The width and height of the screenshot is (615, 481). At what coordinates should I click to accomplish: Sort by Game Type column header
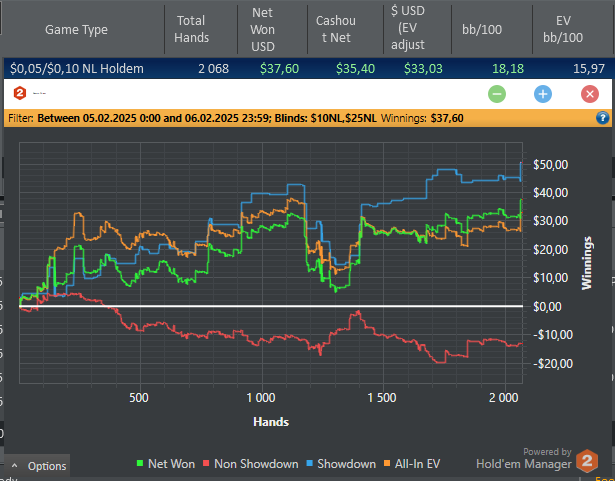click(x=76, y=29)
